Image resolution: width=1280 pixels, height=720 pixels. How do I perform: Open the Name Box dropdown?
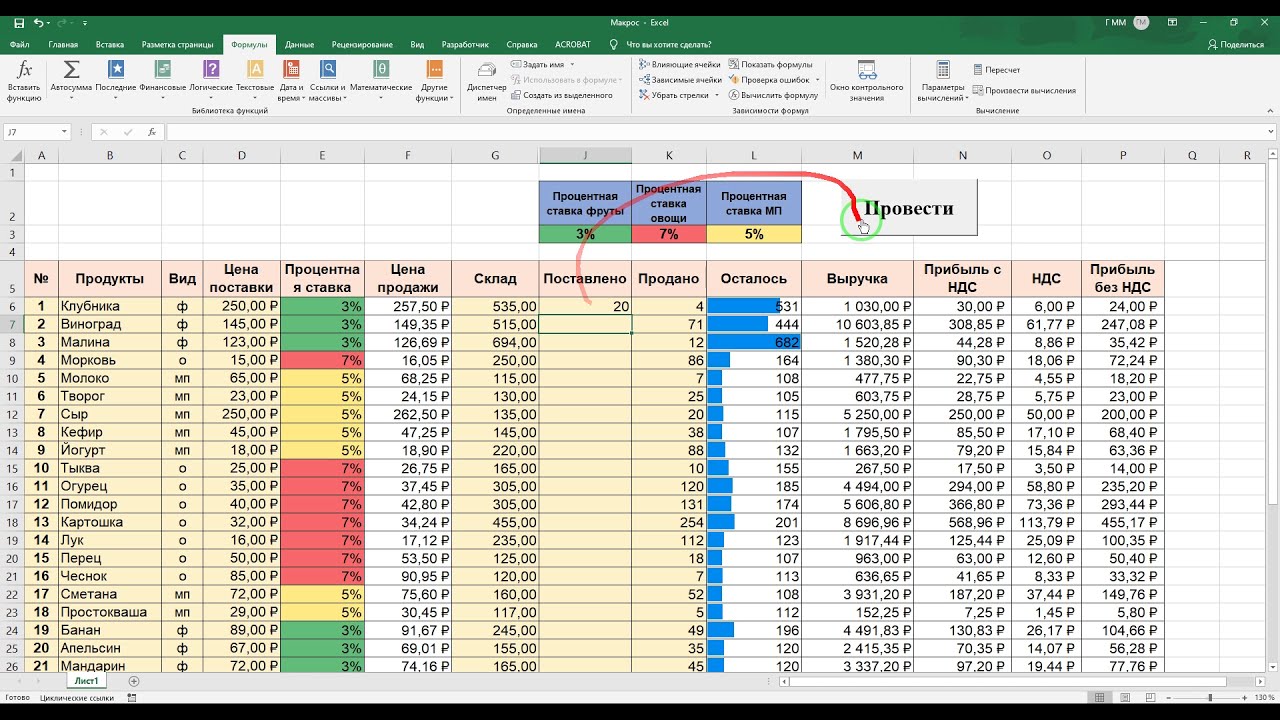pyautogui.click(x=65, y=132)
